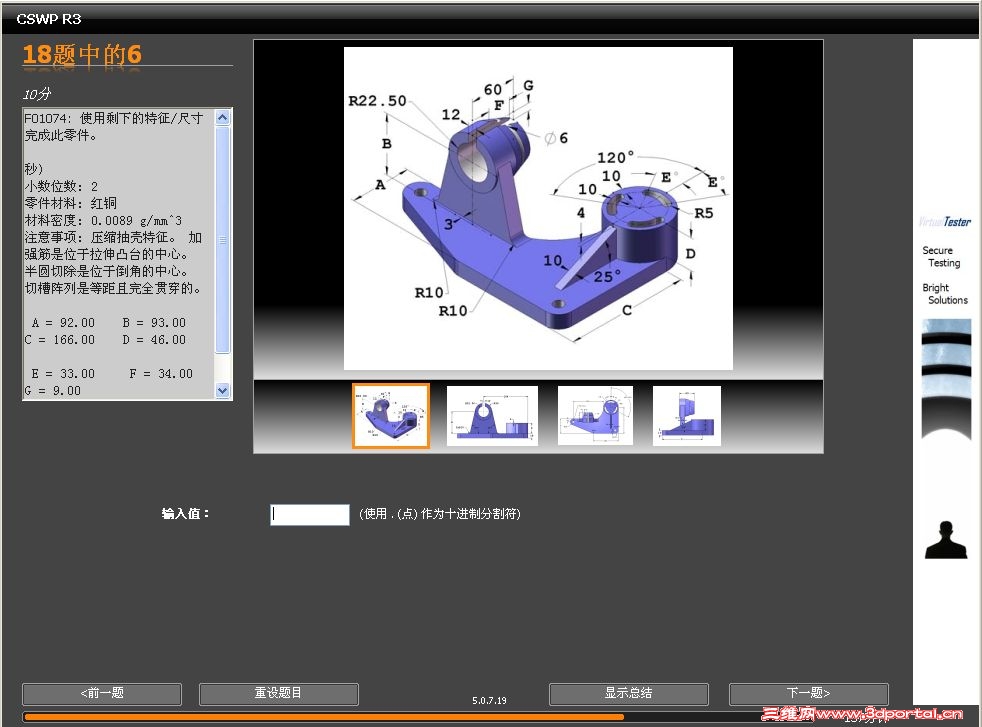Click the scroll up arrow in question text
This screenshot has height=727, width=982.
click(x=223, y=118)
